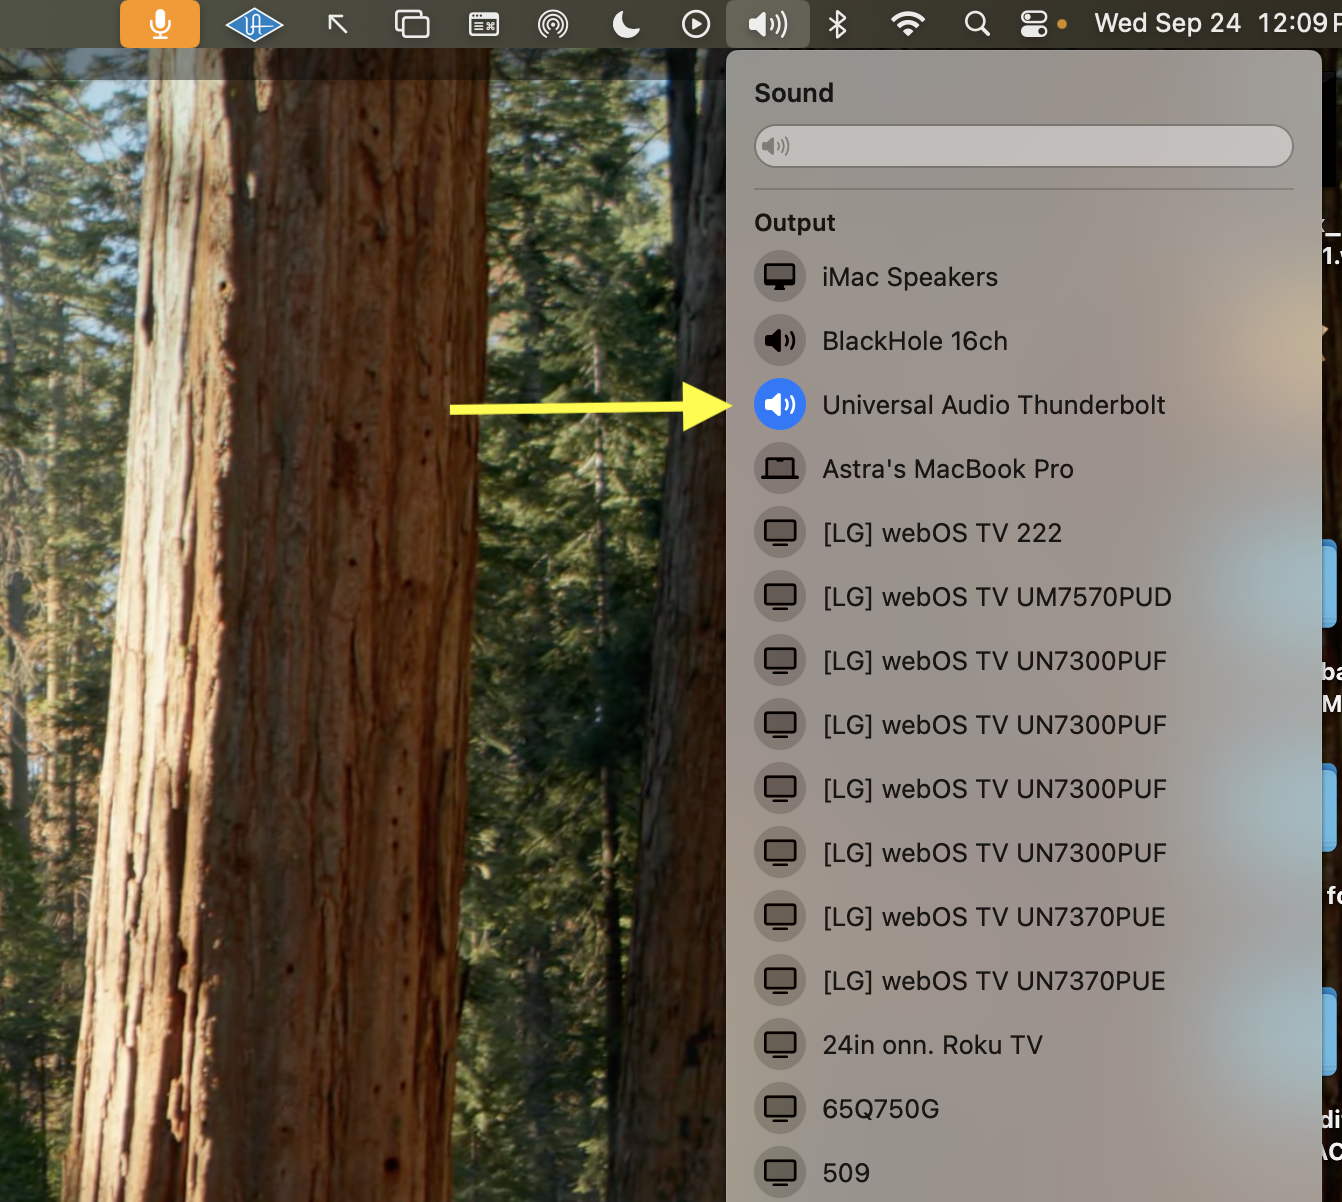This screenshot has height=1202, width=1342.
Task: Adjust the Sound volume slider
Action: tap(1023, 147)
